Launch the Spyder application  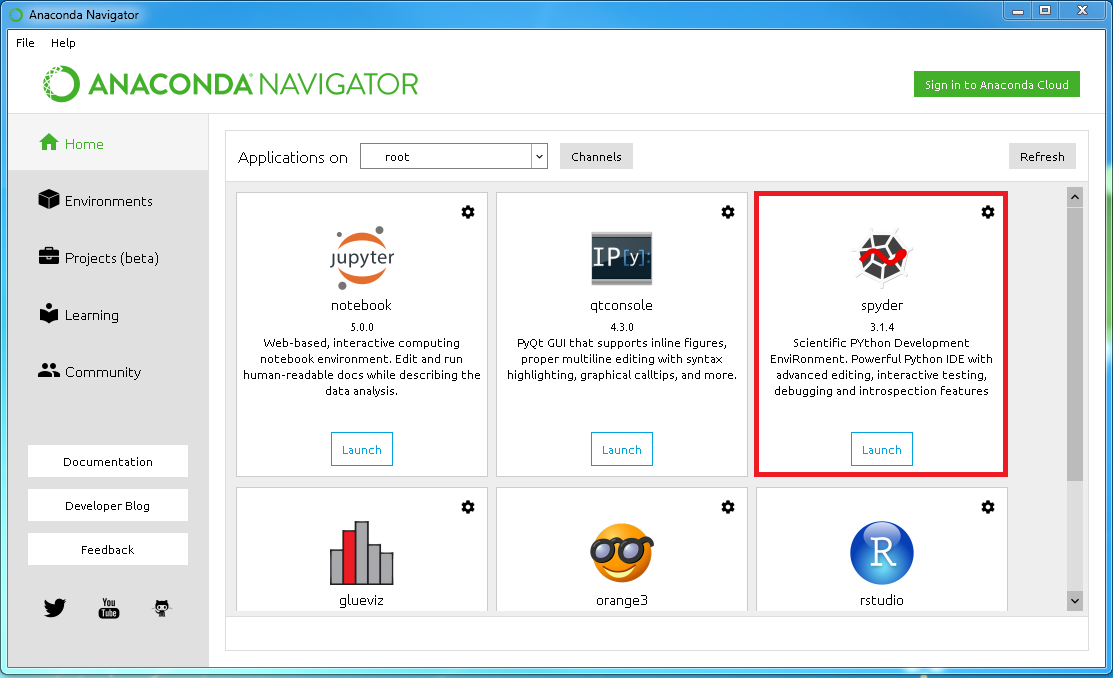(x=881, y=450)
